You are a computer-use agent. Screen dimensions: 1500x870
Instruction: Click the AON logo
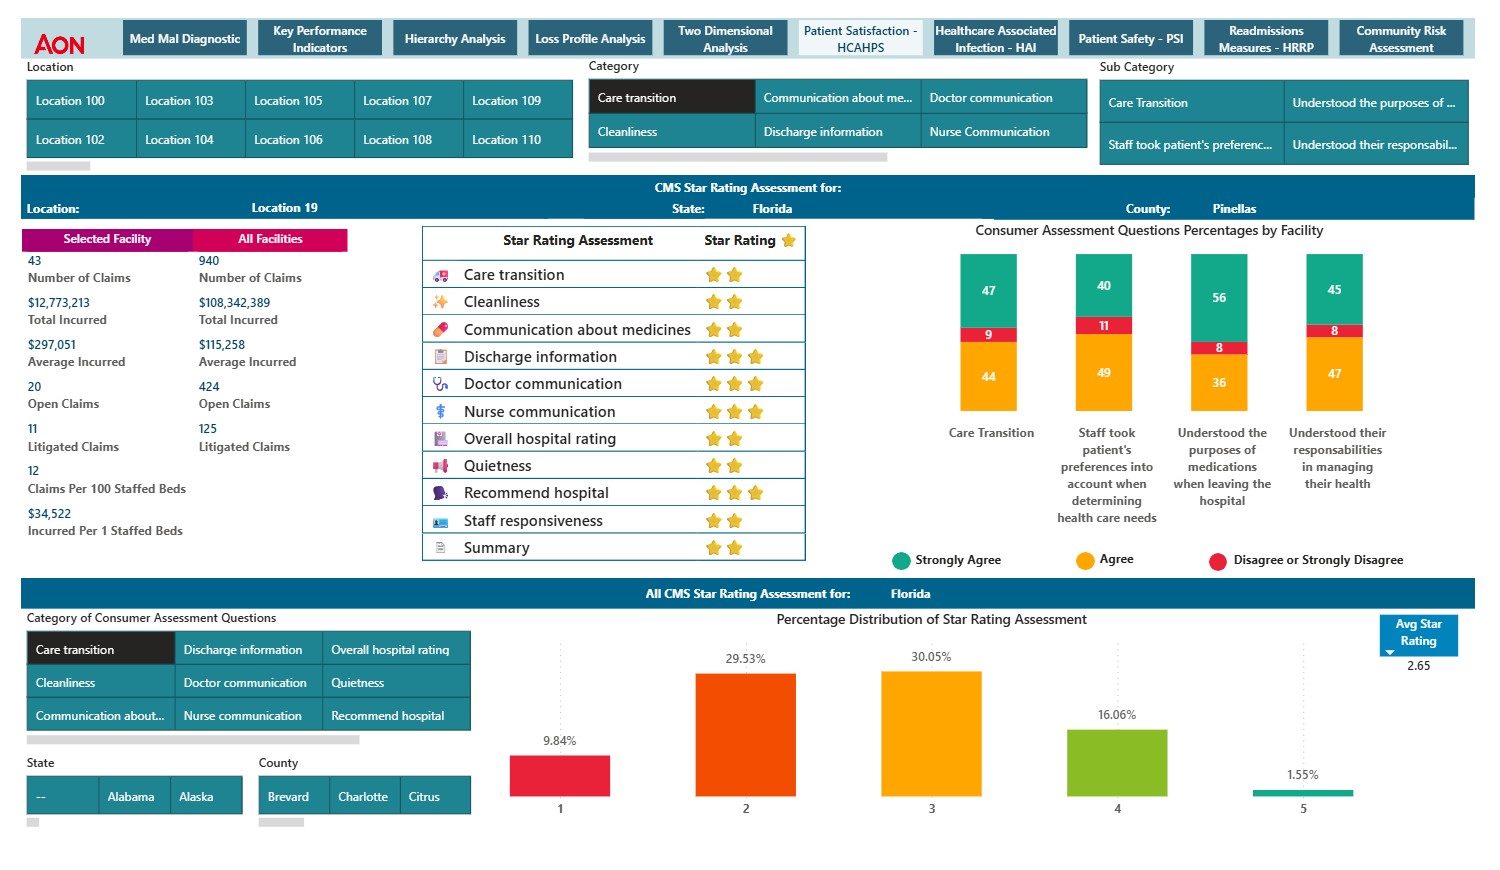(x=60, y=38)
